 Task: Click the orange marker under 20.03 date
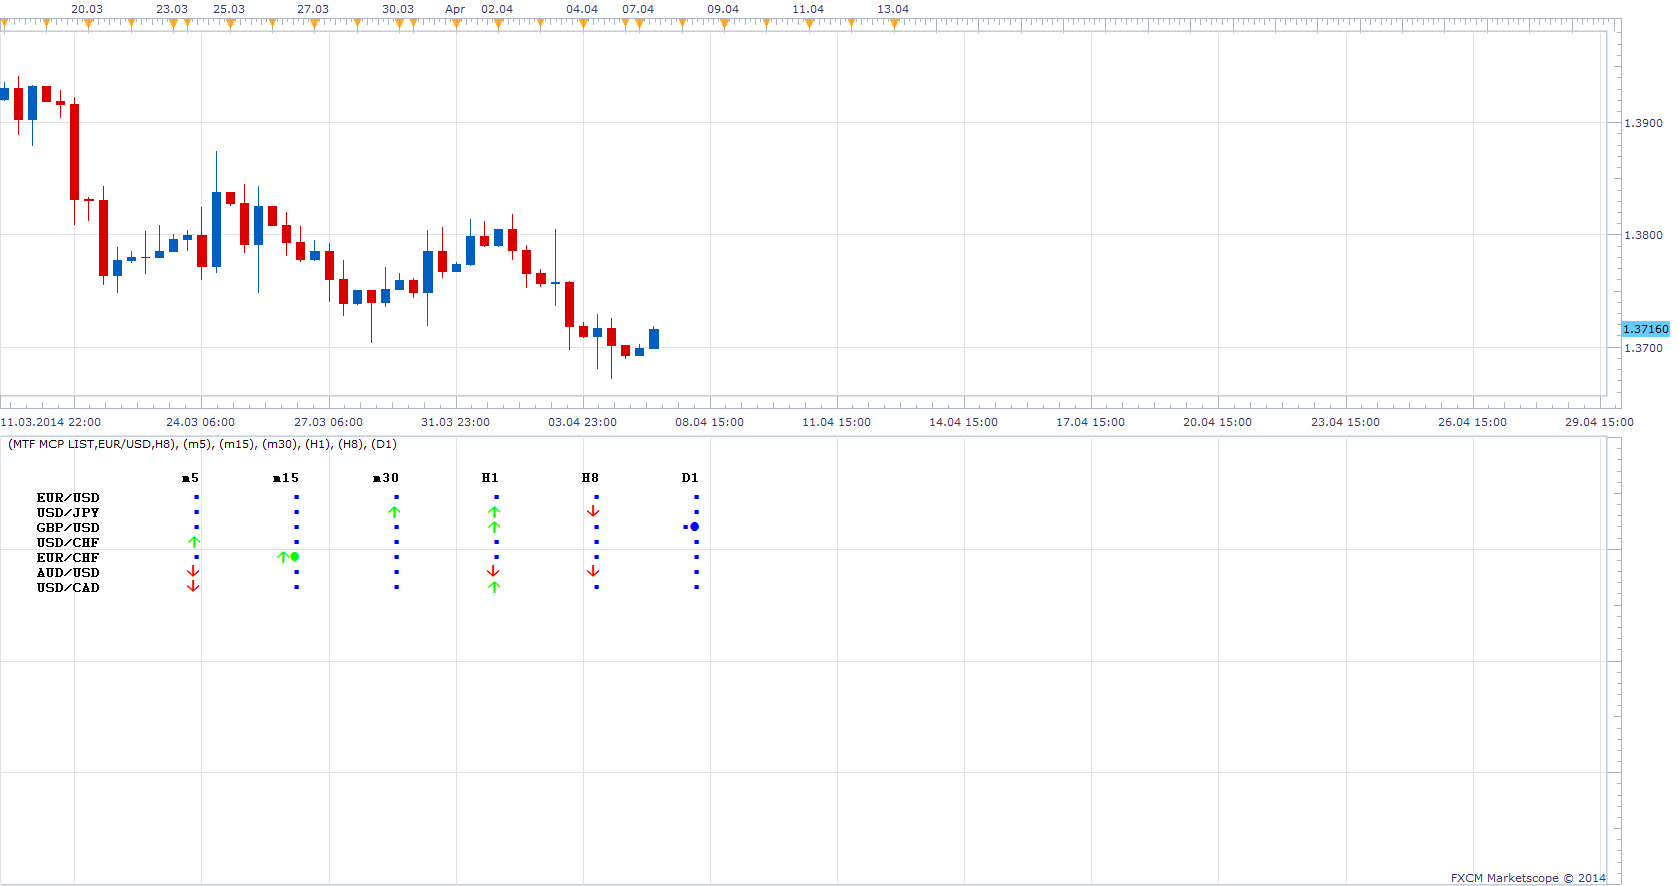[x=88, y=24]
